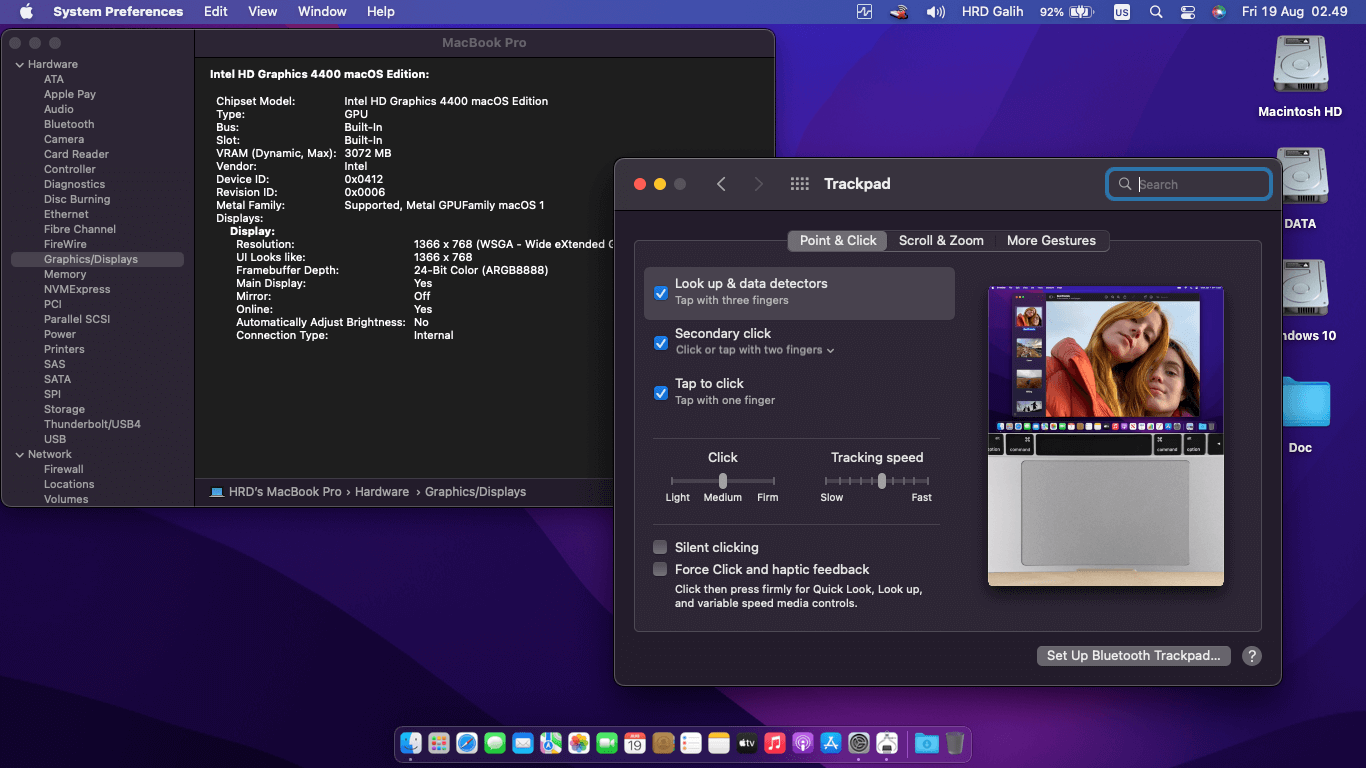This screenshot has height=768, width=1366.
Task: Open the Apple menu
Action: 26,12
